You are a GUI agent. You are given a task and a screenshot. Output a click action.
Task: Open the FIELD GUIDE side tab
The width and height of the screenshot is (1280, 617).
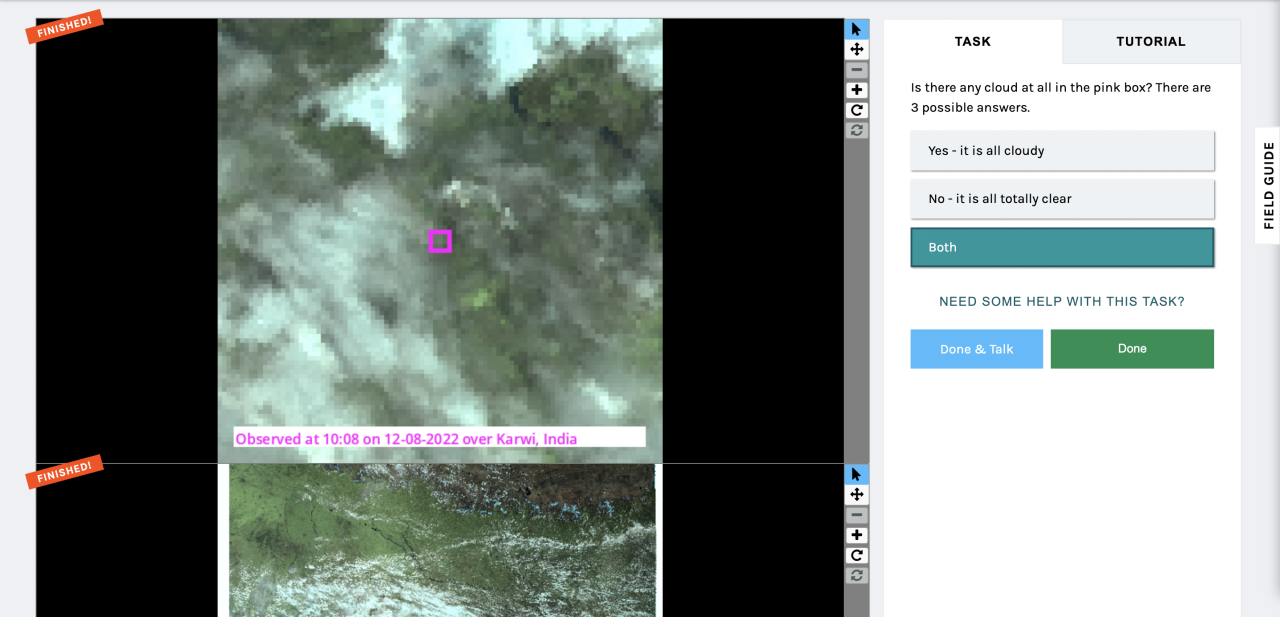tap(1268, 185)
